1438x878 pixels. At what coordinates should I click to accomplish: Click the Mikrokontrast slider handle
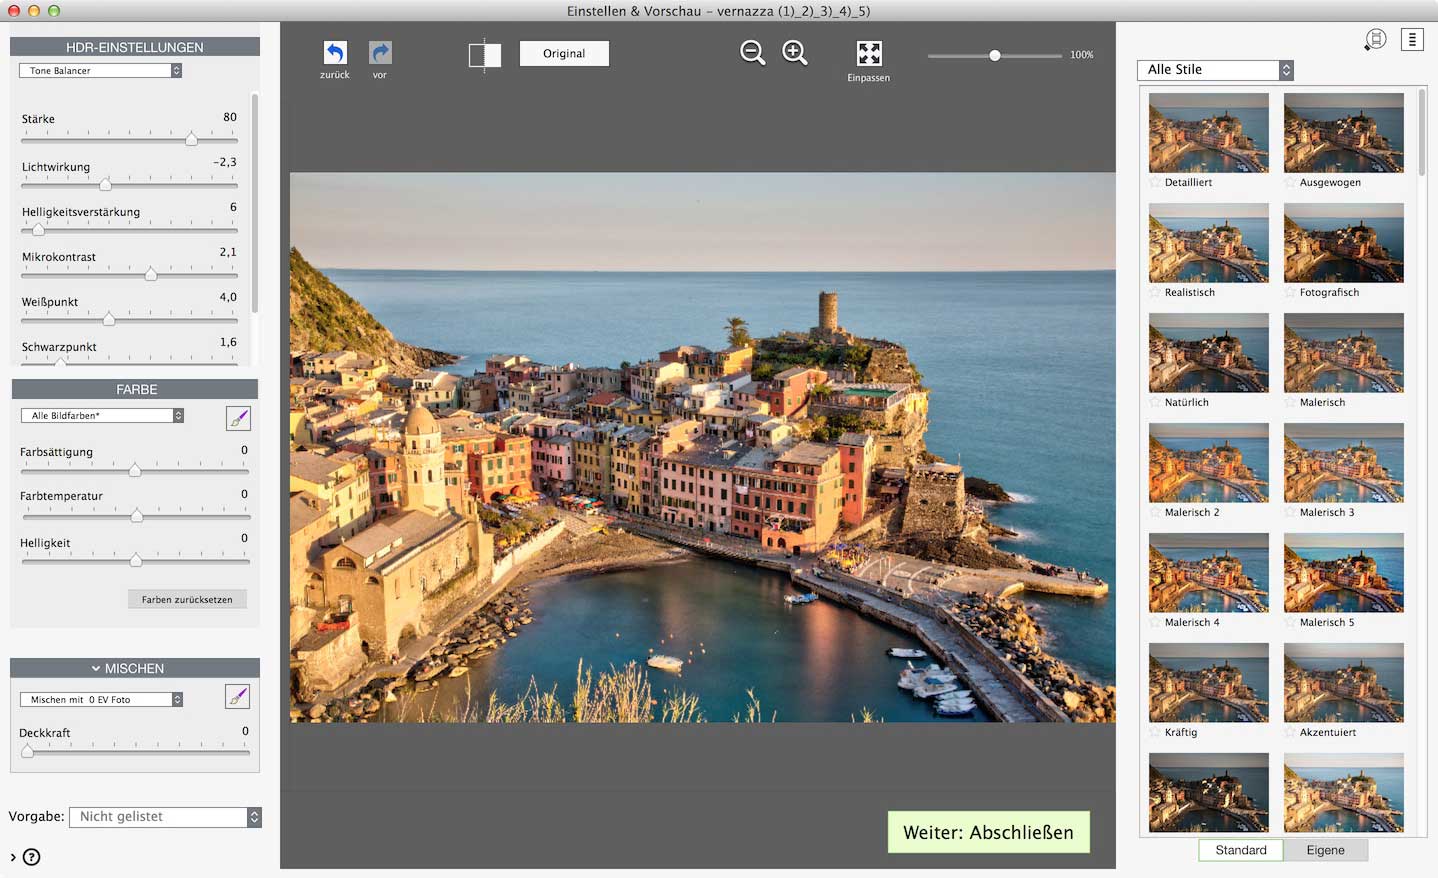151,274
